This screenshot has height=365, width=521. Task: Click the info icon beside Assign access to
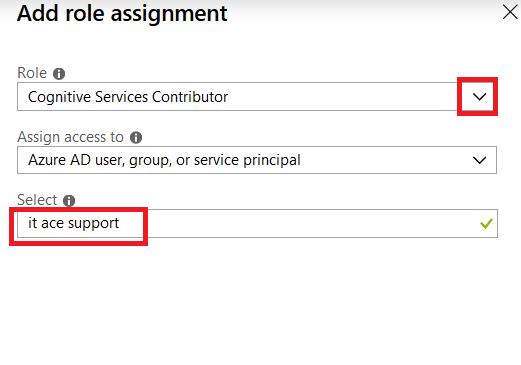[136, 137]
